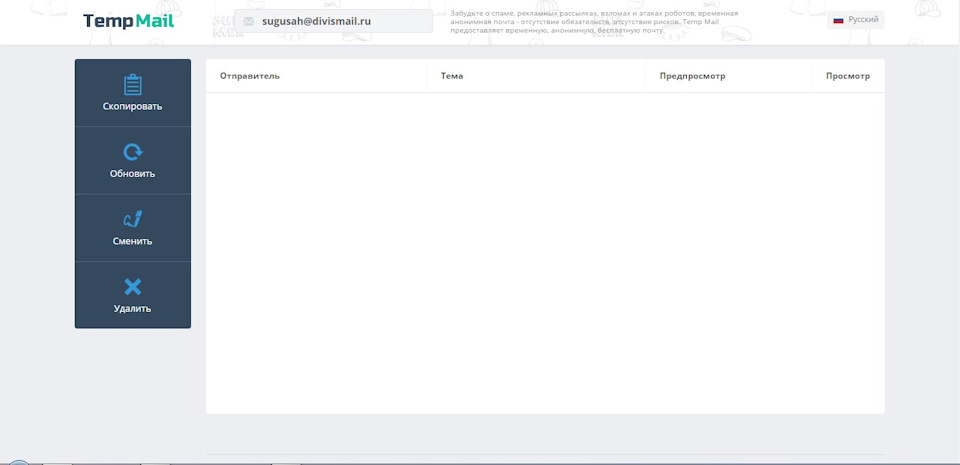The width and height of the screenshot is (960, 465).
Task: Click the Просмотр column header
Action: [848, 76]
